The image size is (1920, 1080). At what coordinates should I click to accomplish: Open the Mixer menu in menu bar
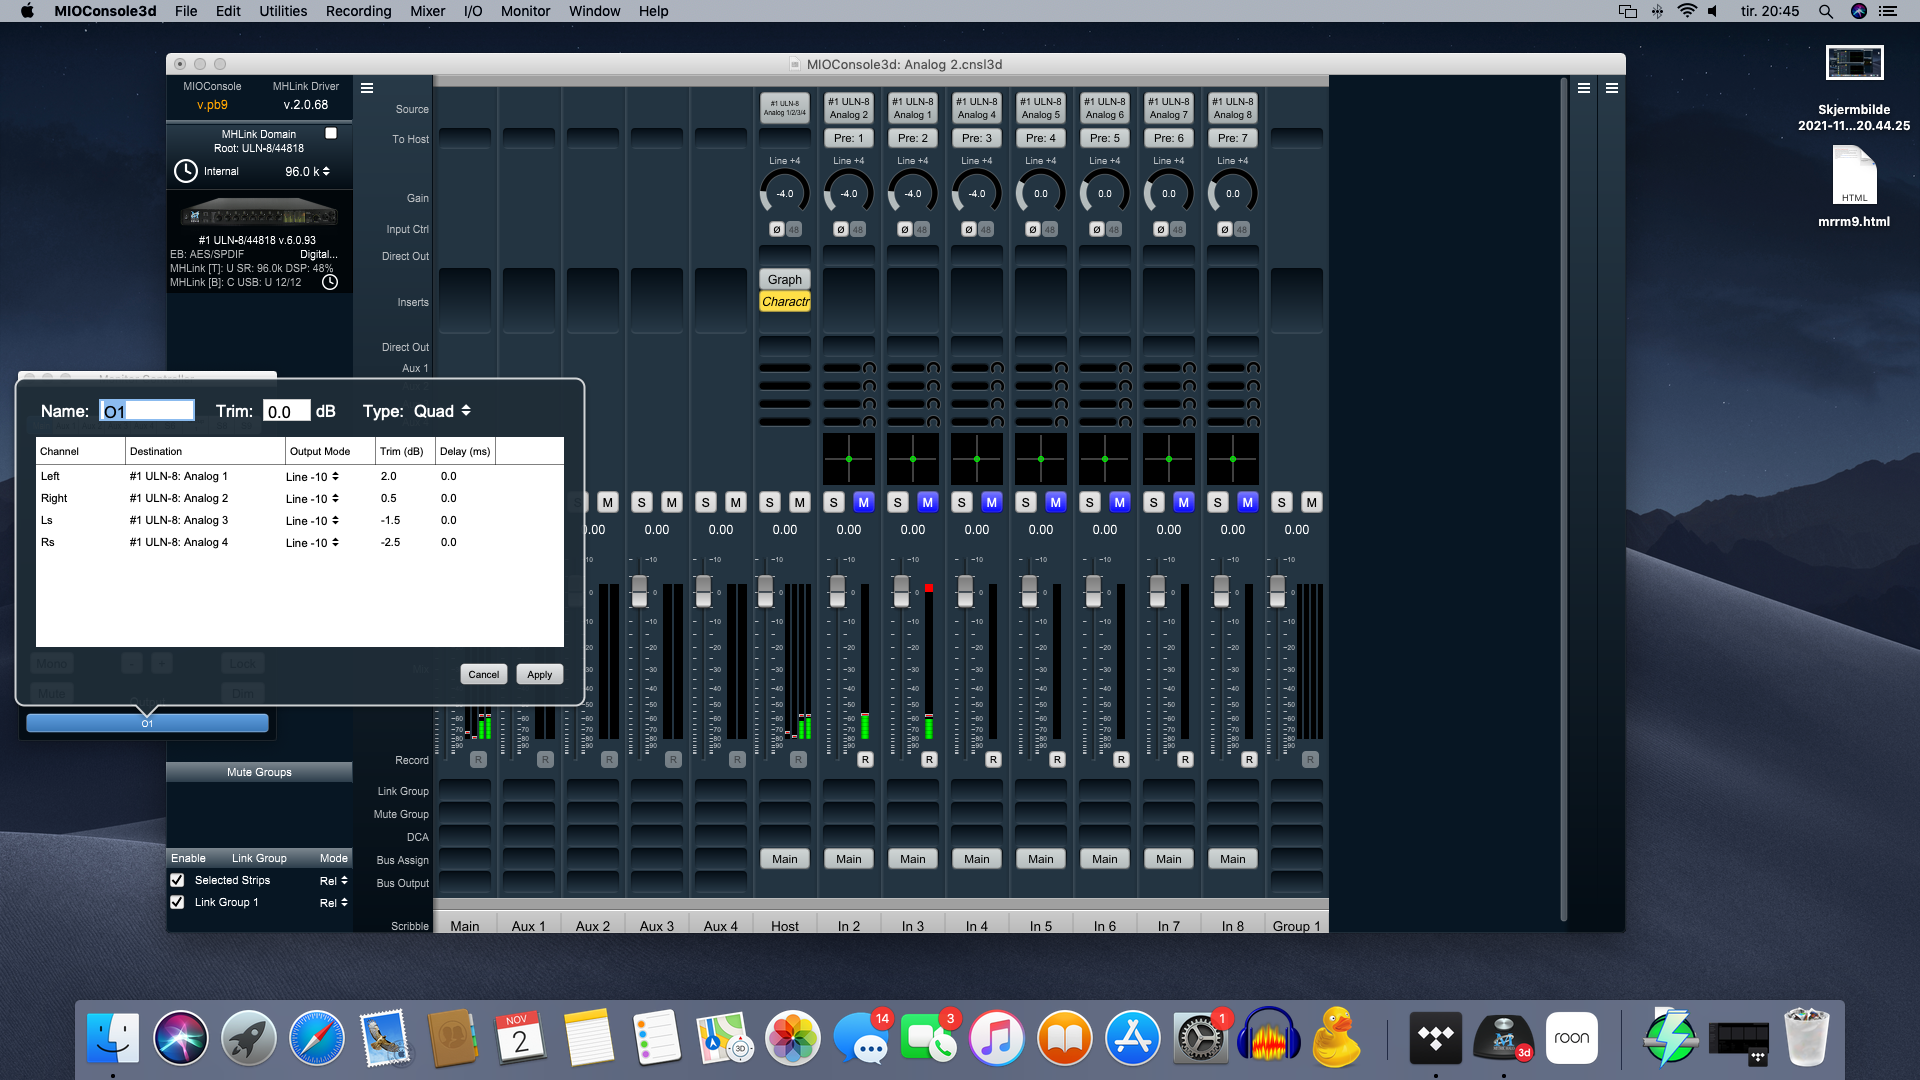pos(425,11)
